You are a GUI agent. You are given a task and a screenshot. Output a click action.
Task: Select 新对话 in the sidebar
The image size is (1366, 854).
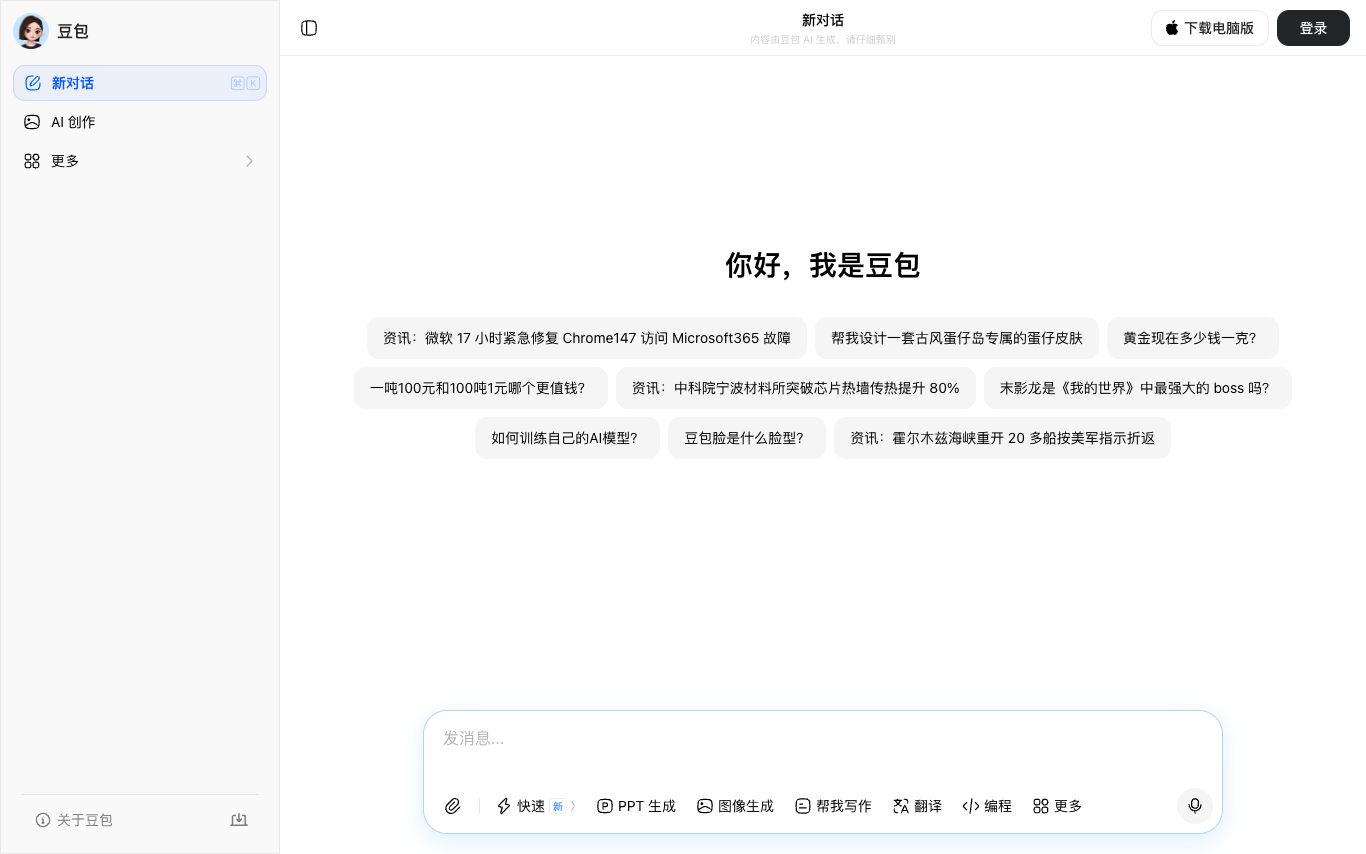pyautogui.click(x=139, y=83)
